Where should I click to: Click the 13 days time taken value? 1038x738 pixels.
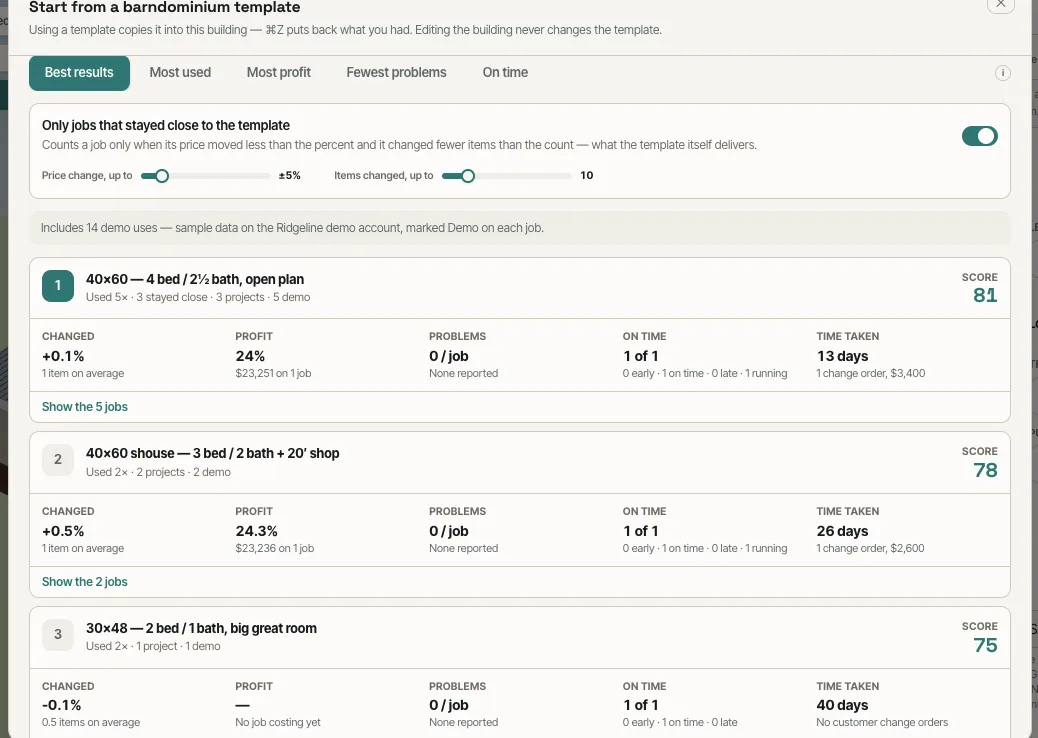click(x=842, y=356)
